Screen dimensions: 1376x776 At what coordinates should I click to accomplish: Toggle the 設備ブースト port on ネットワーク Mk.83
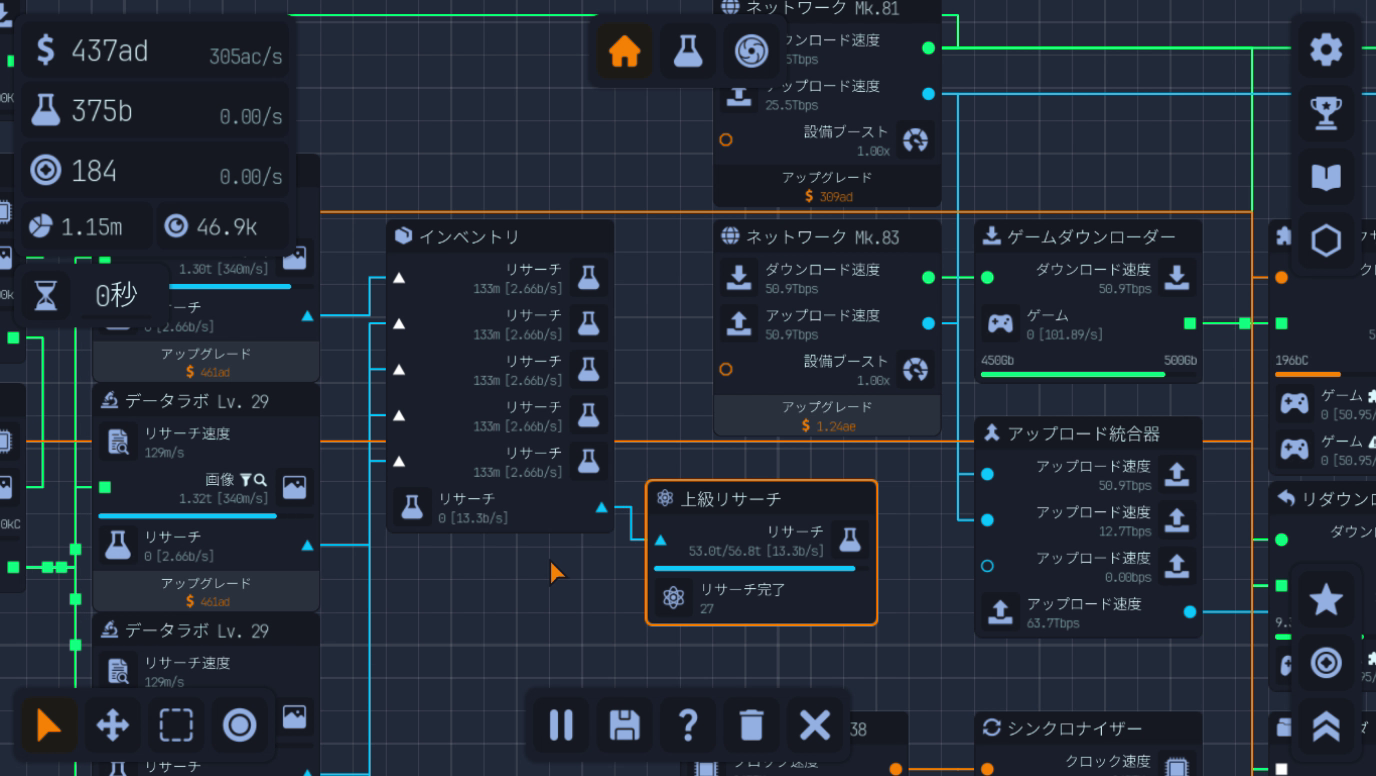pos(725,369)
